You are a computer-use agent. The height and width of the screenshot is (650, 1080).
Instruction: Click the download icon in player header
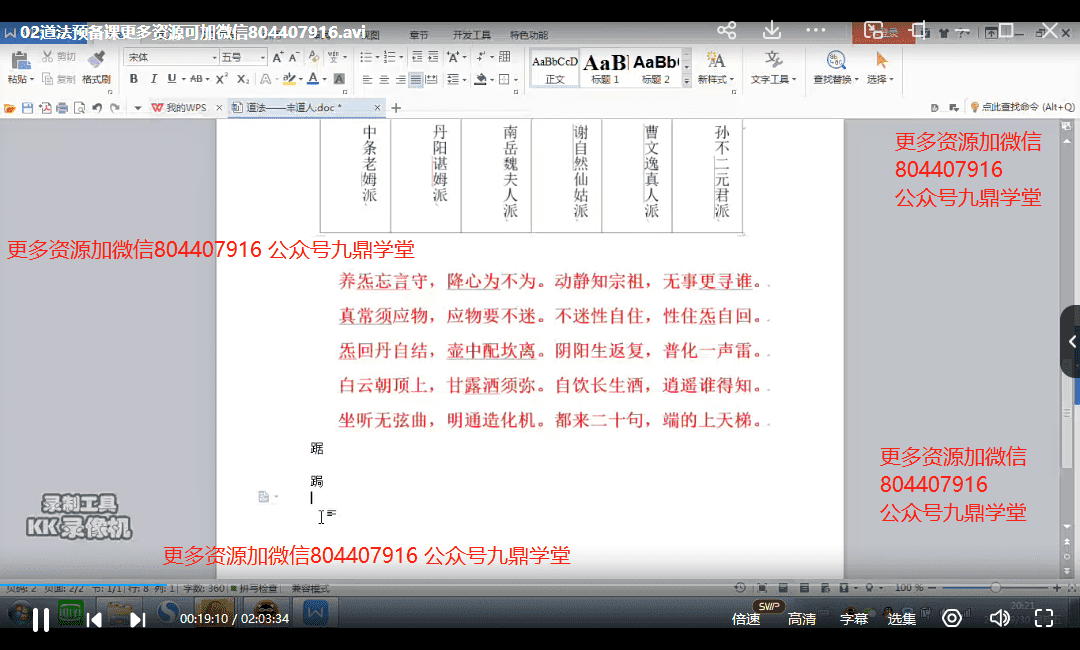pyautogui.click(x=770, y=30)
